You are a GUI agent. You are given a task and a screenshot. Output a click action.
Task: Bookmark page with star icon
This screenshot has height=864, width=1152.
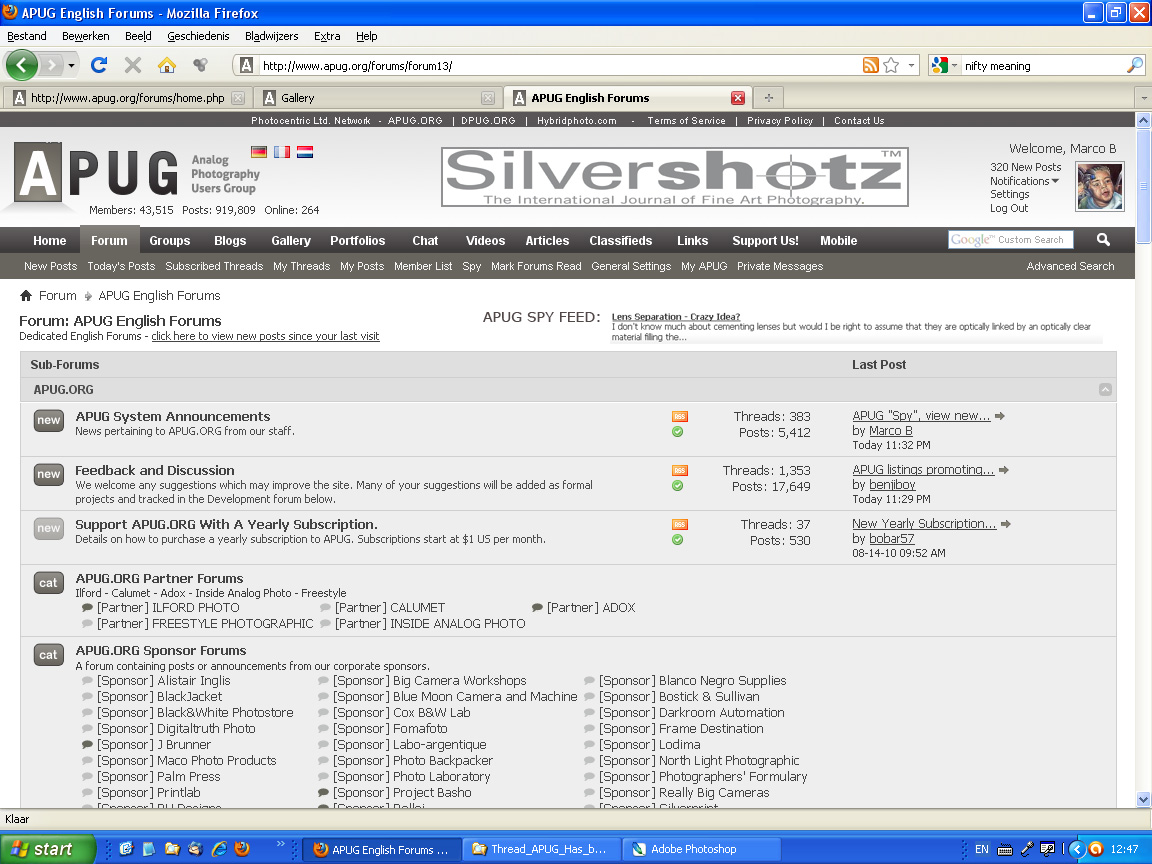pos(891,65)
